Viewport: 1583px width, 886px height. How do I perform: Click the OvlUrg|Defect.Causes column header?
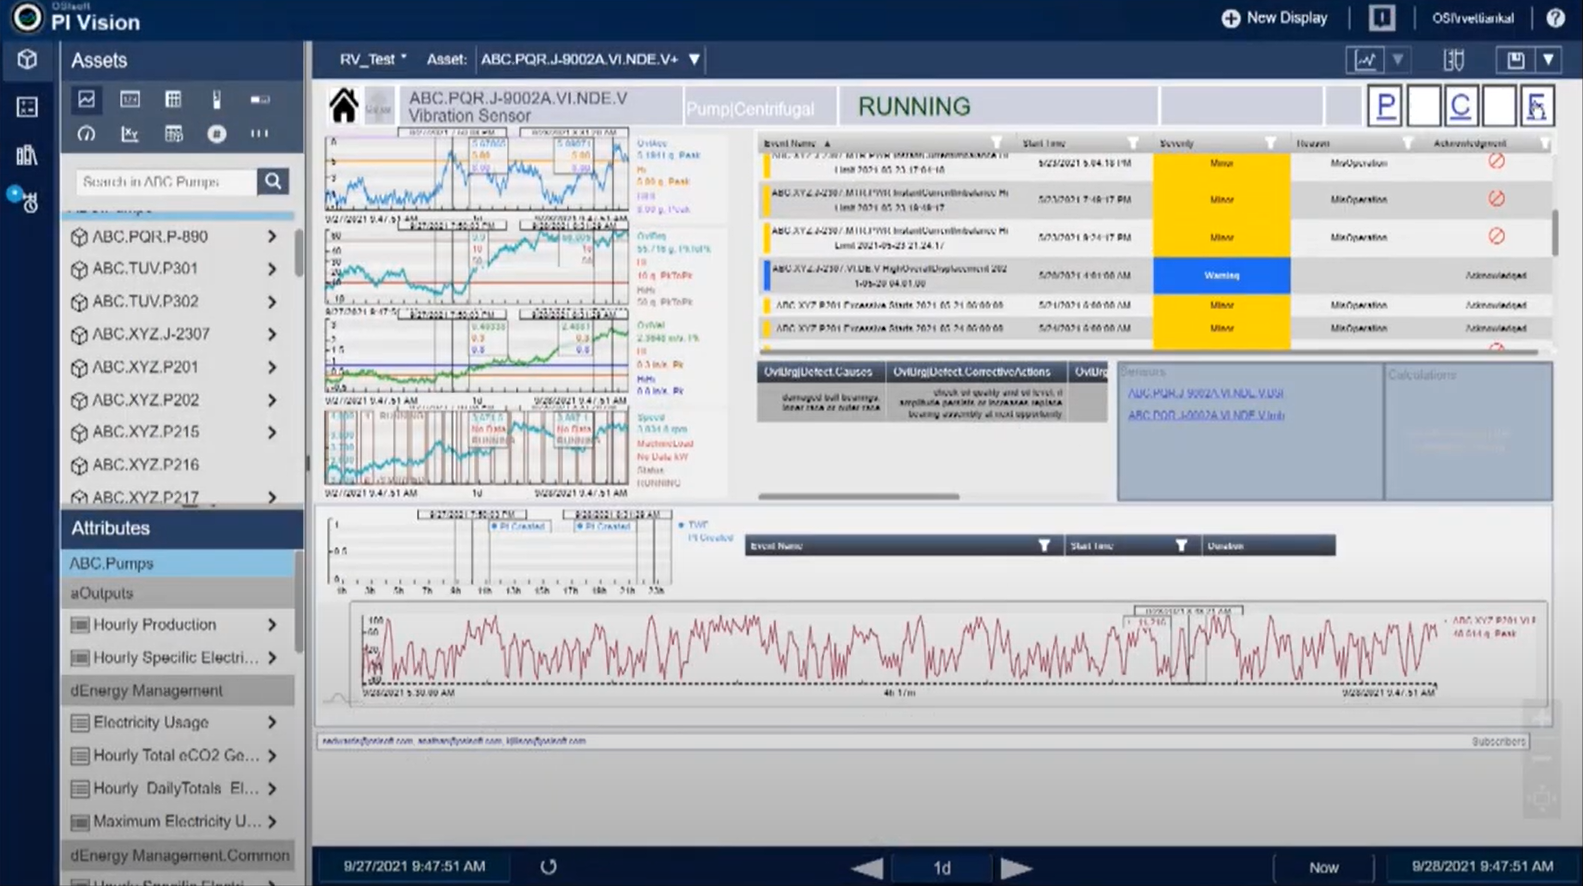coord(818,372)
